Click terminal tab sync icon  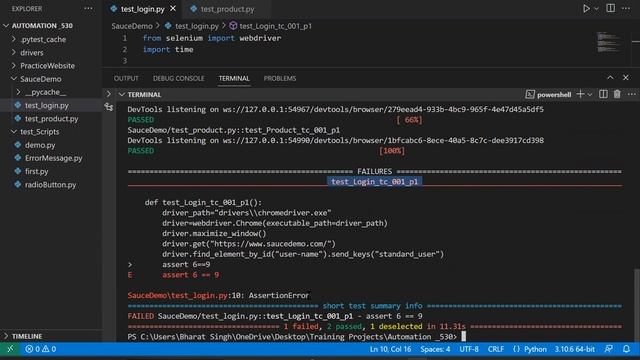click(109, 107)
